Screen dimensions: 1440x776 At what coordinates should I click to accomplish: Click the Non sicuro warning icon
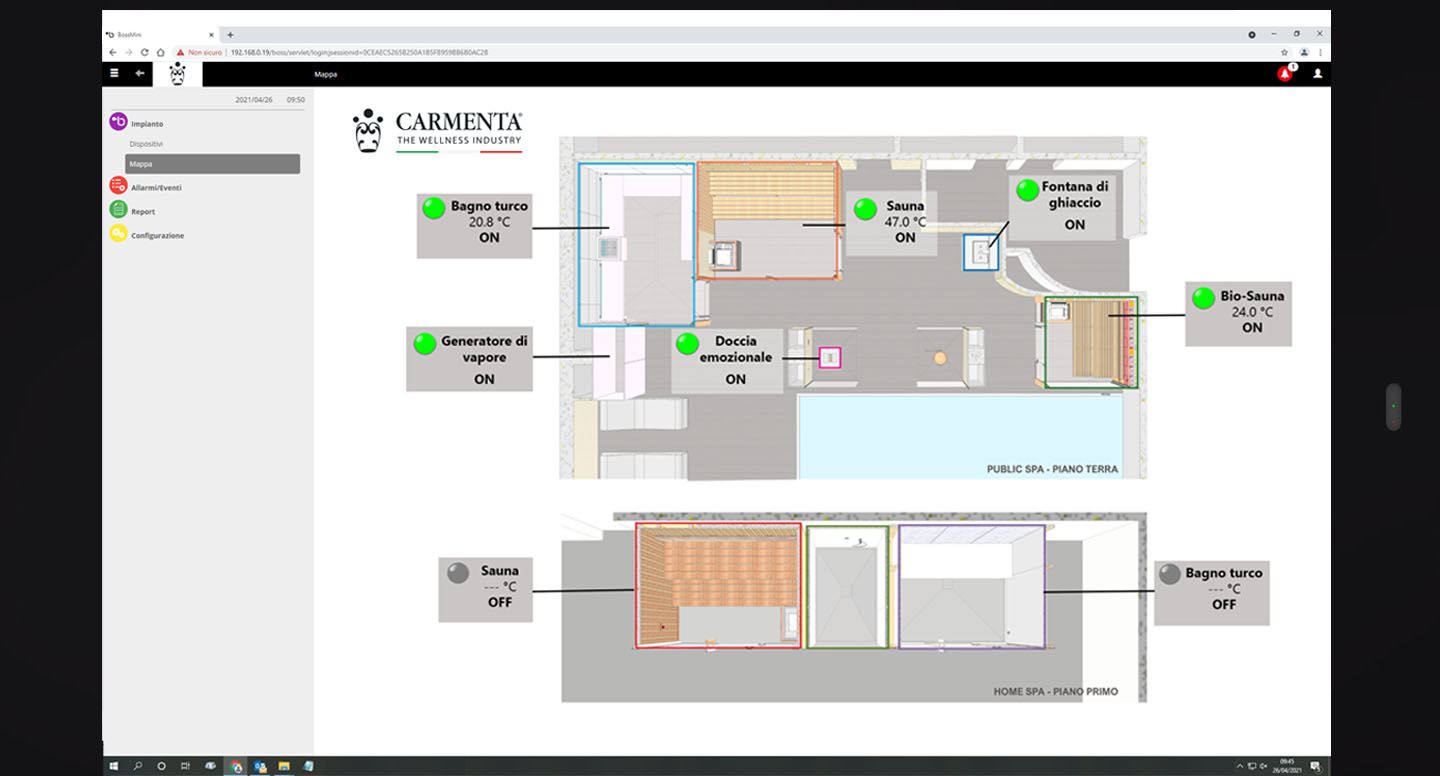(181, 52)
